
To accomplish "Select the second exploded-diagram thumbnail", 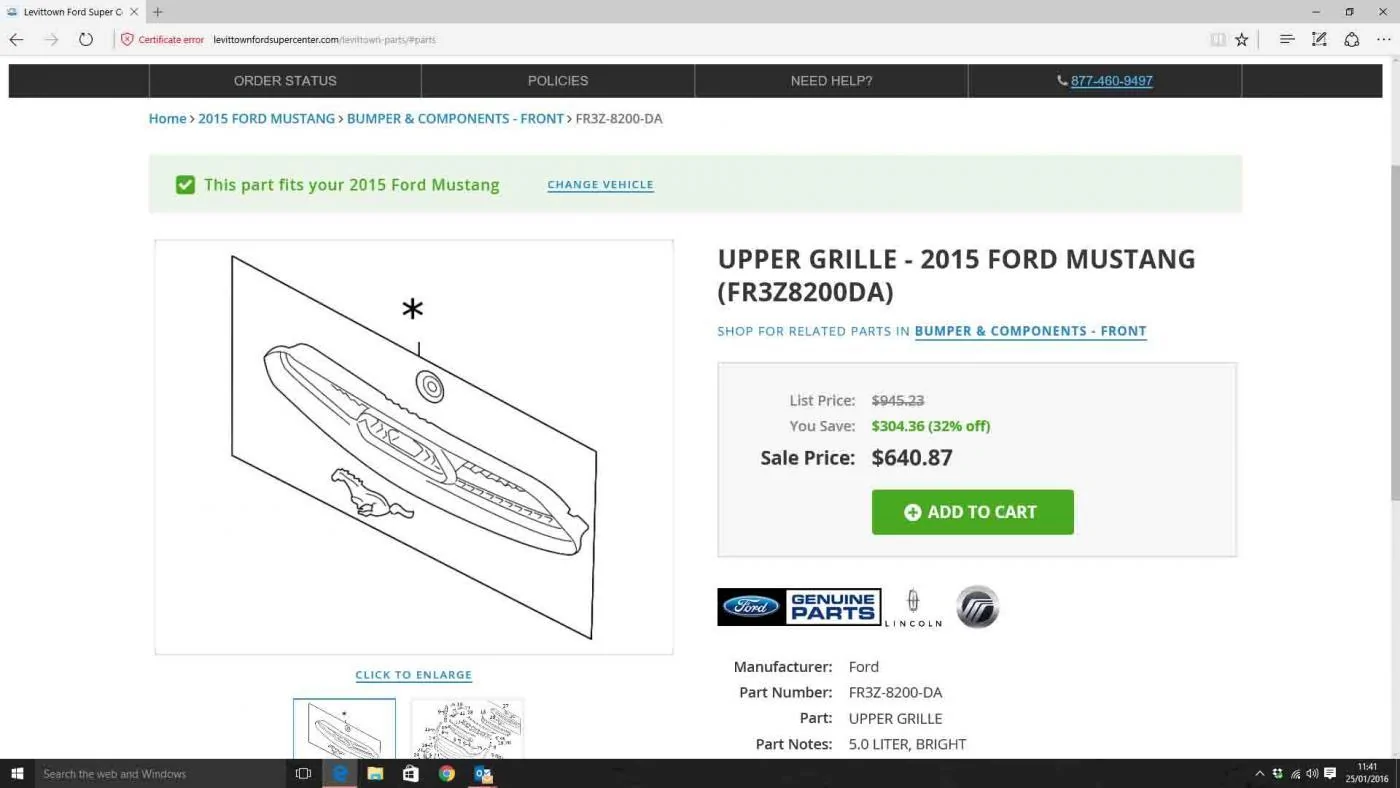I will (467, 729).
